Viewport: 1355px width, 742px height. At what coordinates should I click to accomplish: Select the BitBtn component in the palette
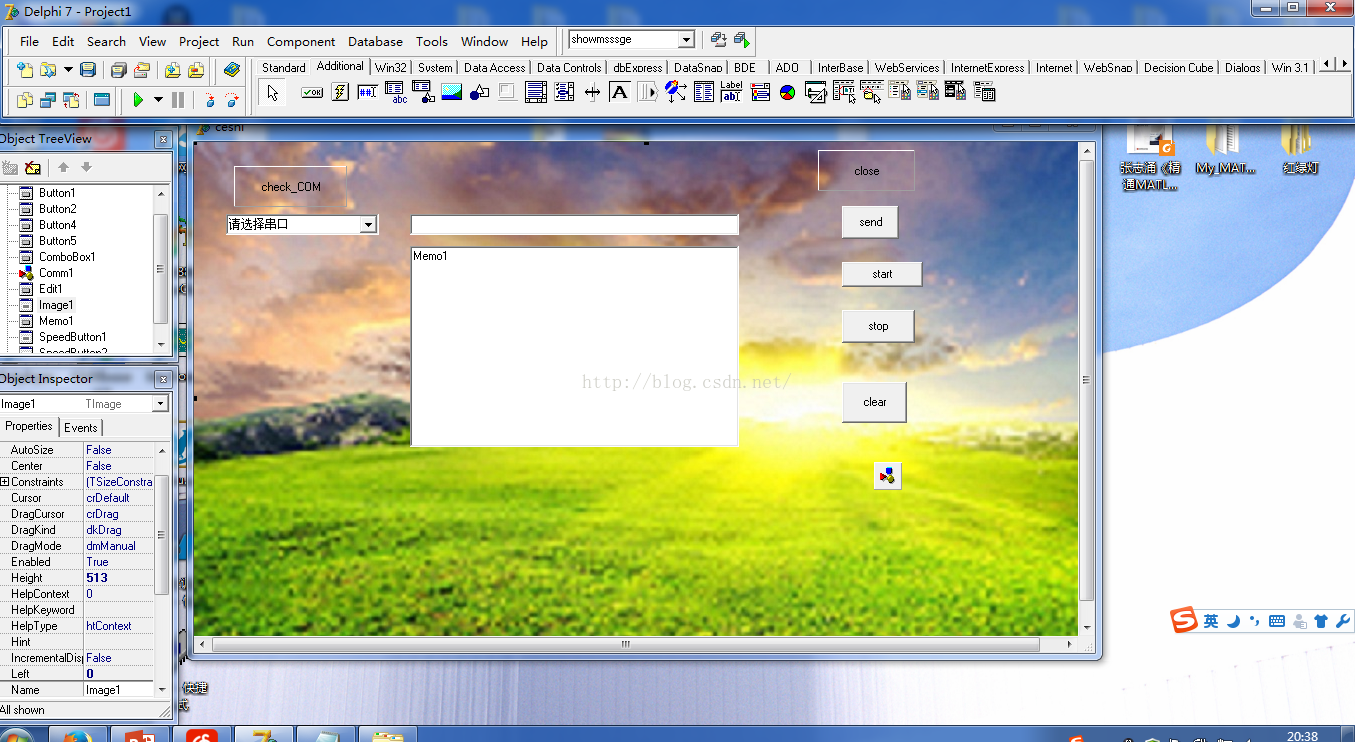click(312, 93)
